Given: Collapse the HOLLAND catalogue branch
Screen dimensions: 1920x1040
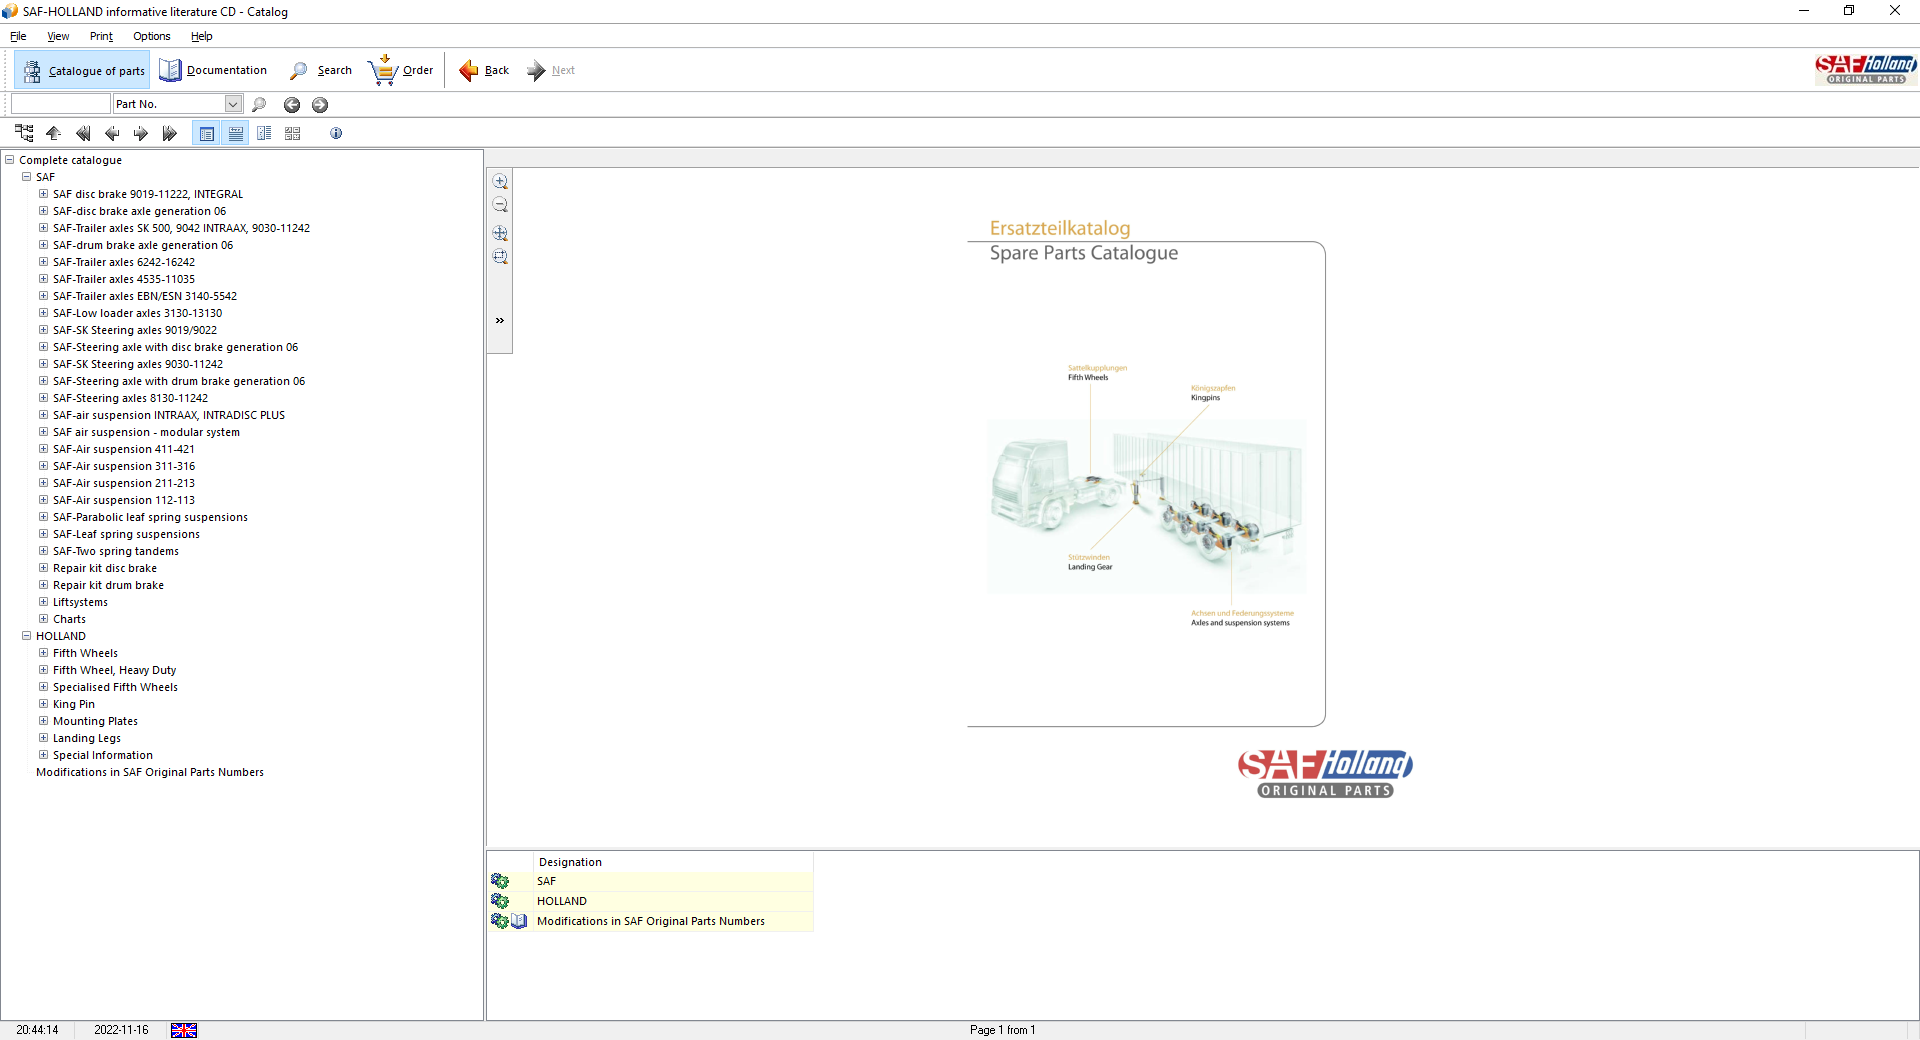Looking at the screenshot, I should click(27, 636).
